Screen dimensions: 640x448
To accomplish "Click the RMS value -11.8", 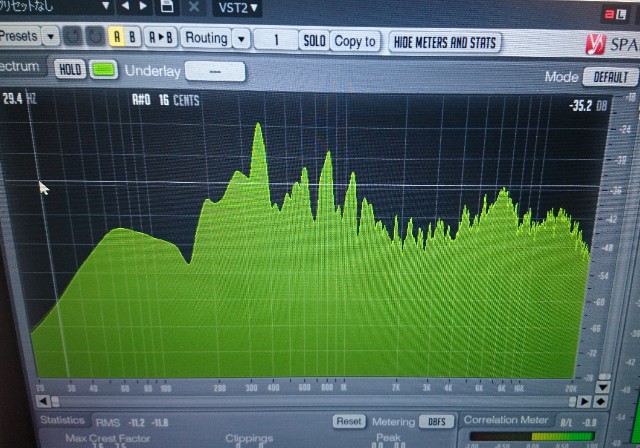I will point(160,422).
